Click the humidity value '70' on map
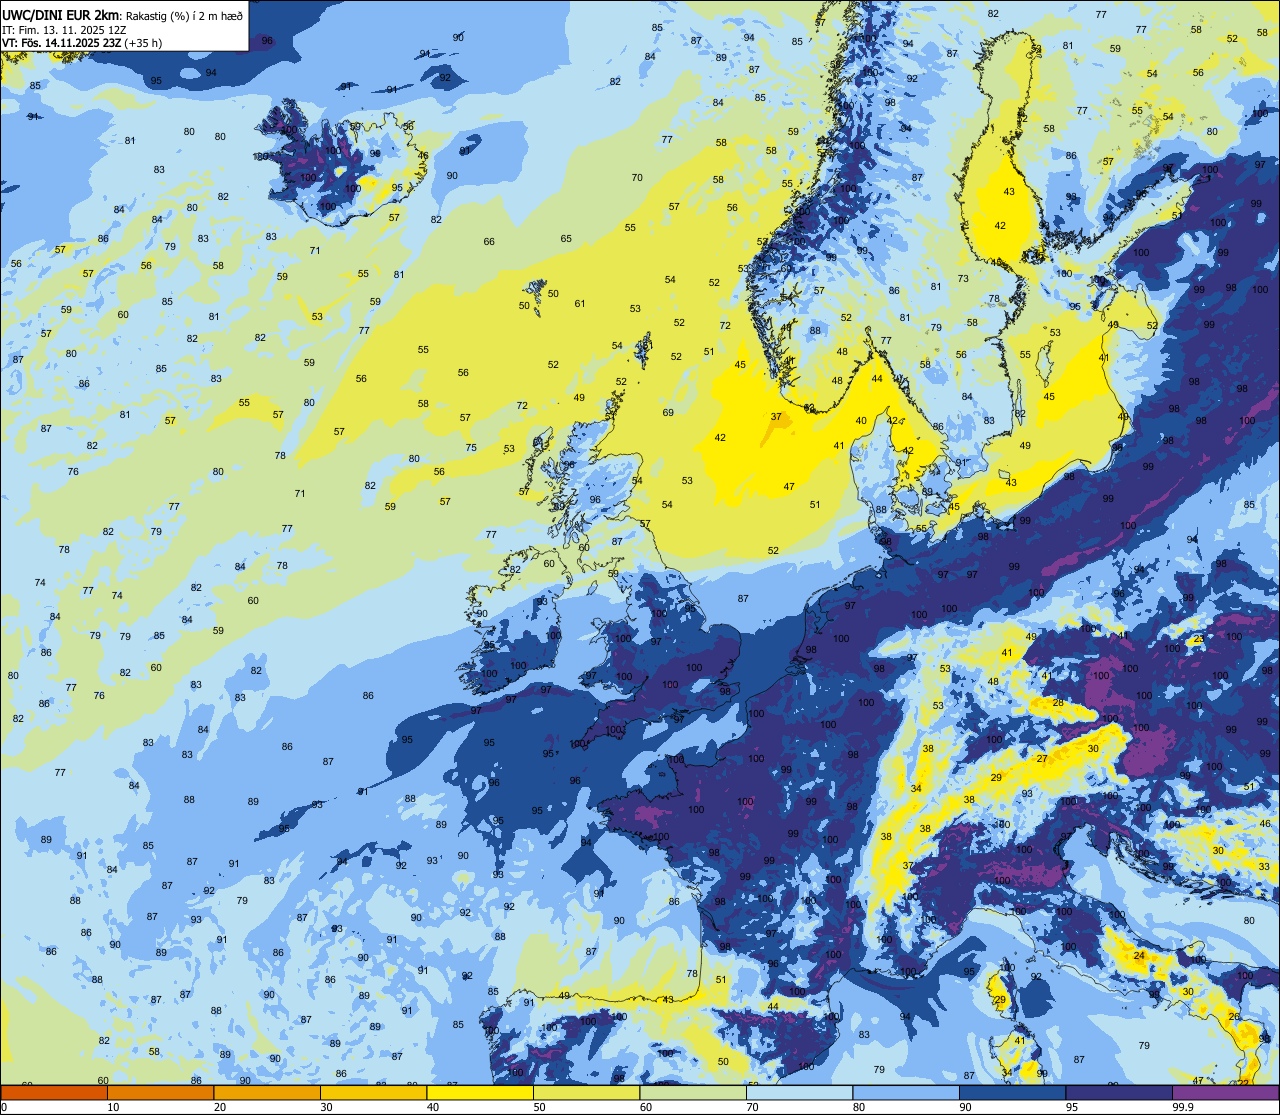Image resolution: width=1280 pixels, height=1115 pixels. (x=637, y=178)
